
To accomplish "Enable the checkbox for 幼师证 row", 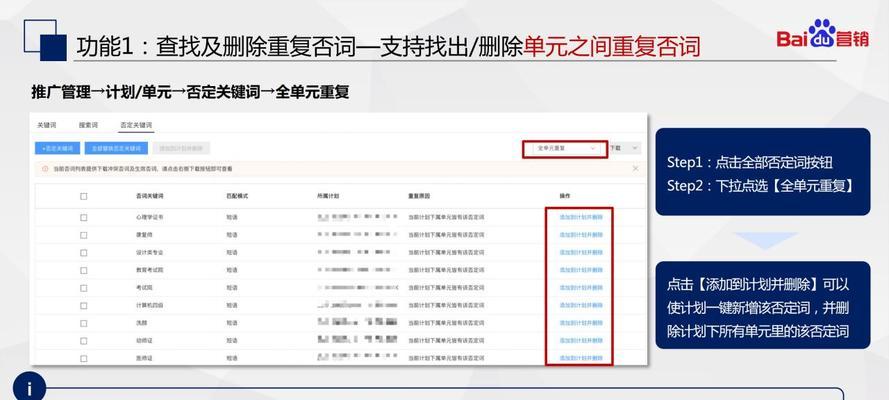I will (x=84, y=341).
